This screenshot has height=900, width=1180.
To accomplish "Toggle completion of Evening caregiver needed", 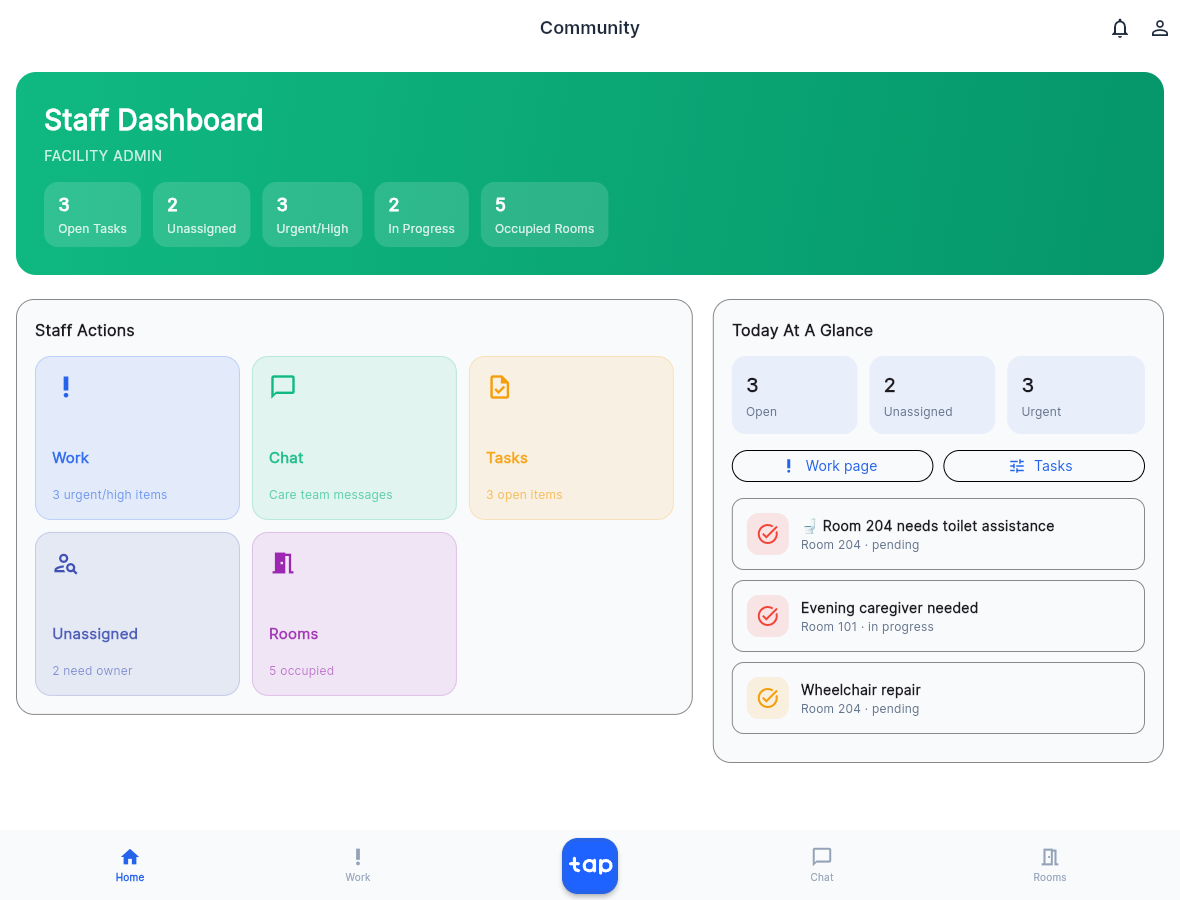I will point(767,616).
